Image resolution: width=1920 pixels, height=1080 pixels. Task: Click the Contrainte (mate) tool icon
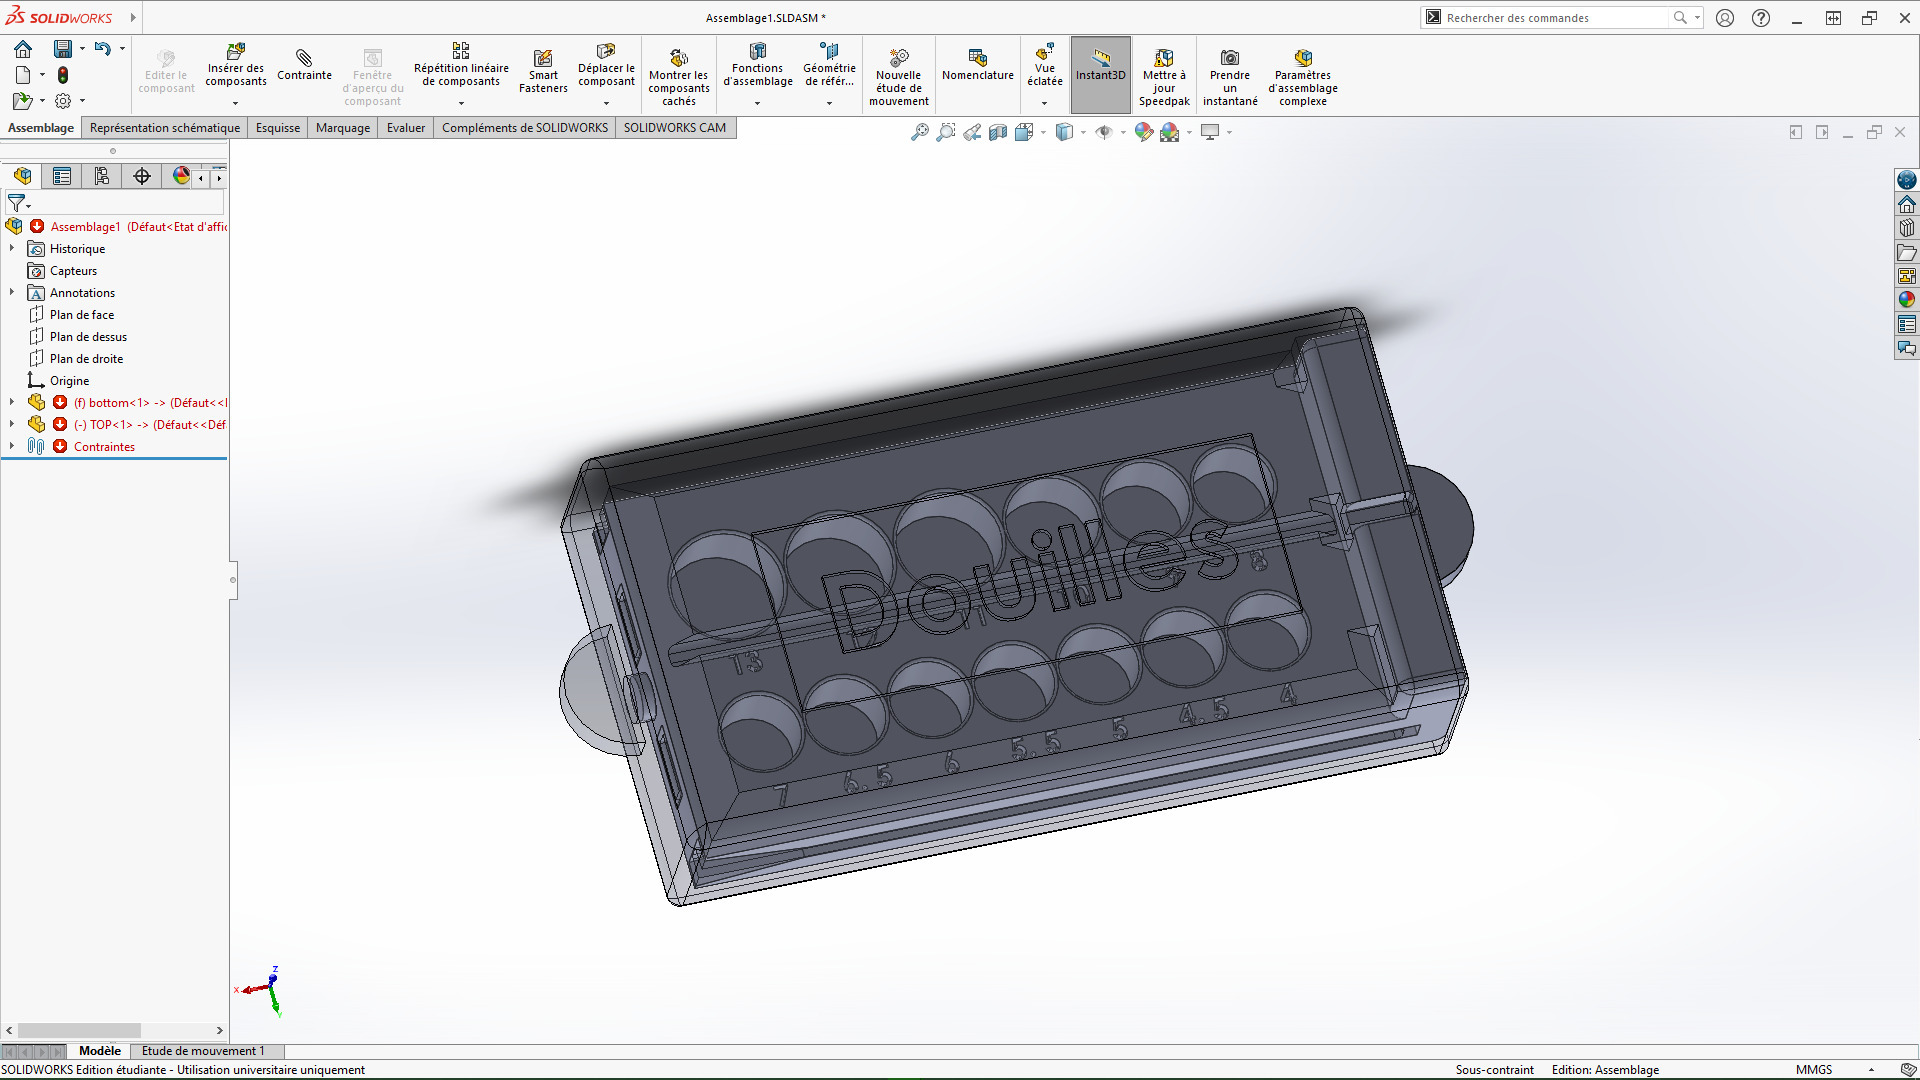pos(304,58)
